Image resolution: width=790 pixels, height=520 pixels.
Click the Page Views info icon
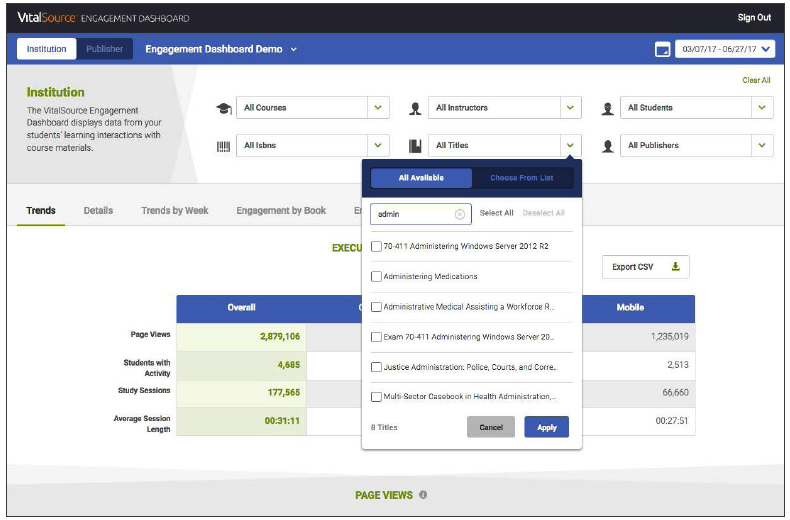[423, 495]
